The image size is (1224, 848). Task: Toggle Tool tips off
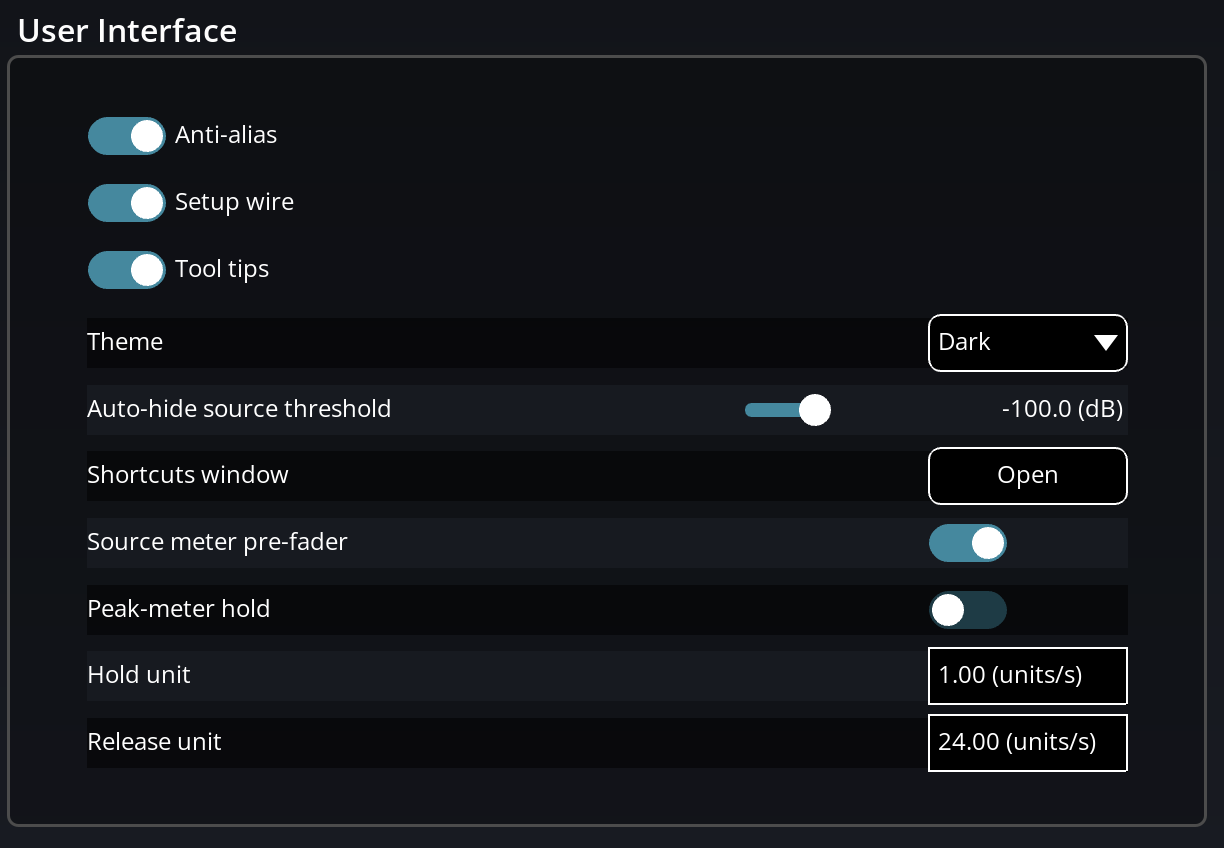pos(126,269)
